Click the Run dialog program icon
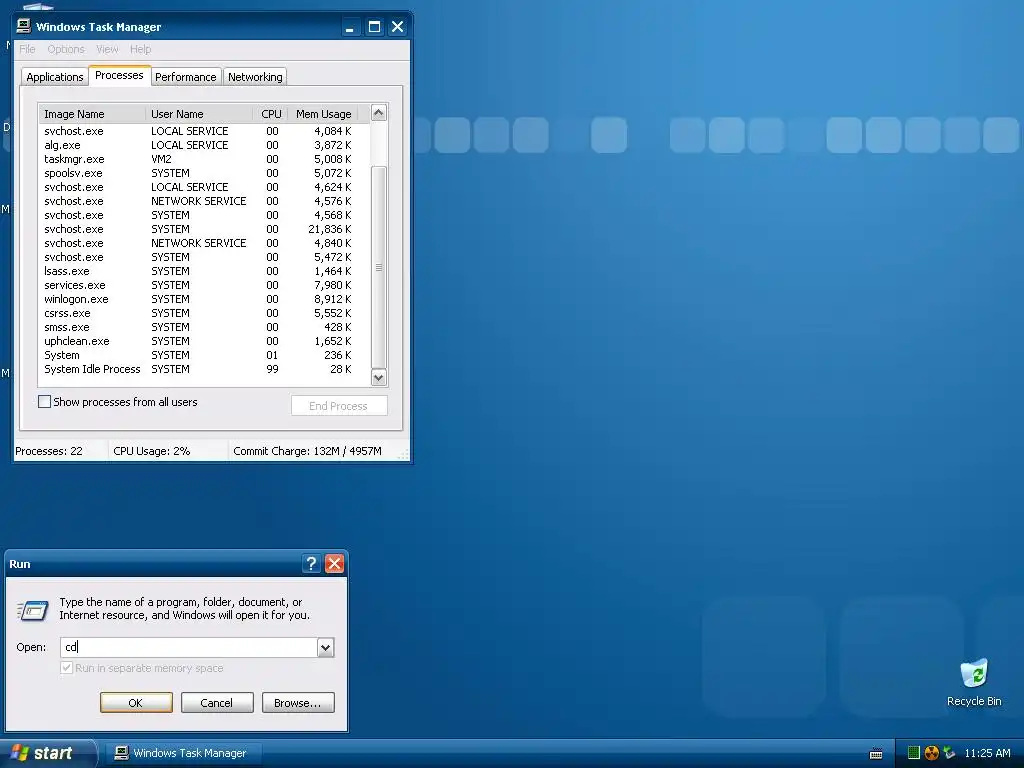 tap(33, 610)
